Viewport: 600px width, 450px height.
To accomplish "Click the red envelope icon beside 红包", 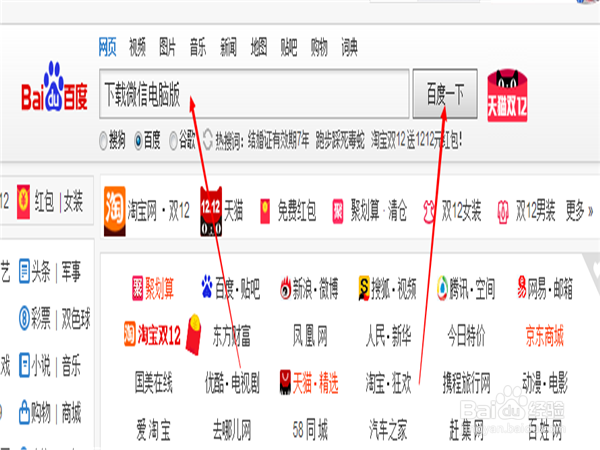I will (23, 202).
